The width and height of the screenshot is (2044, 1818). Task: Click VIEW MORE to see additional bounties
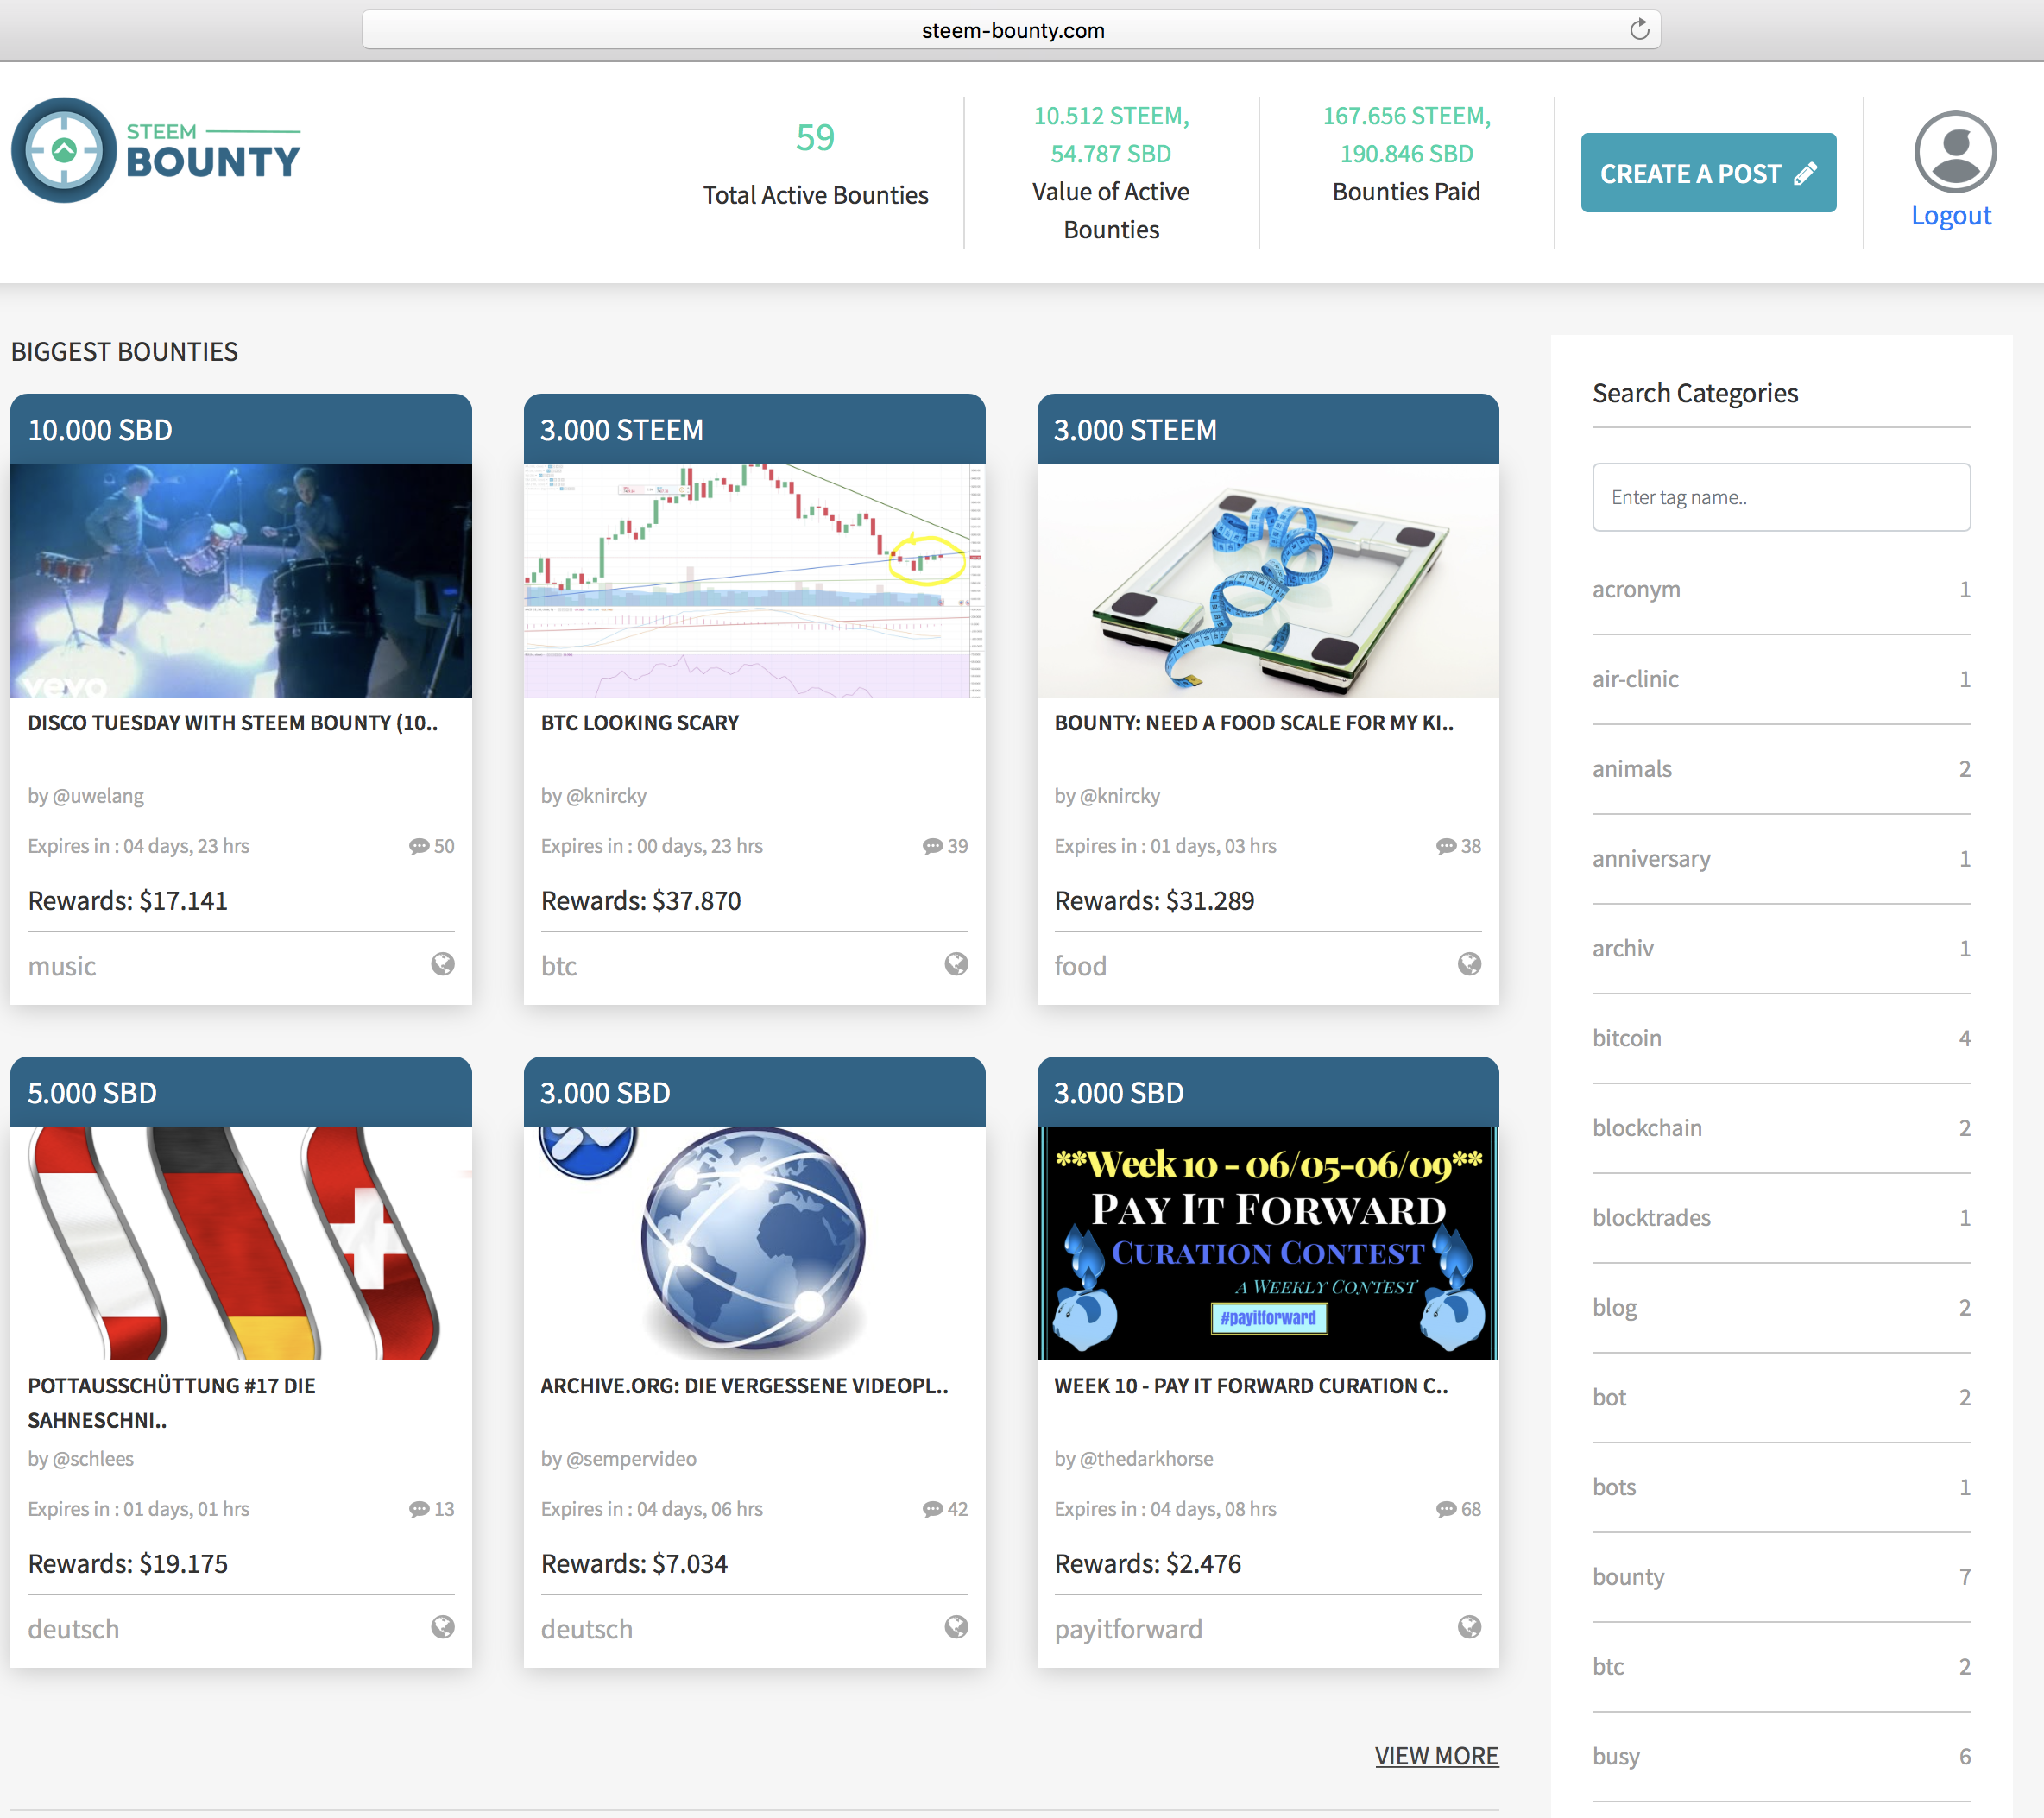[x=1437, y=1755]
